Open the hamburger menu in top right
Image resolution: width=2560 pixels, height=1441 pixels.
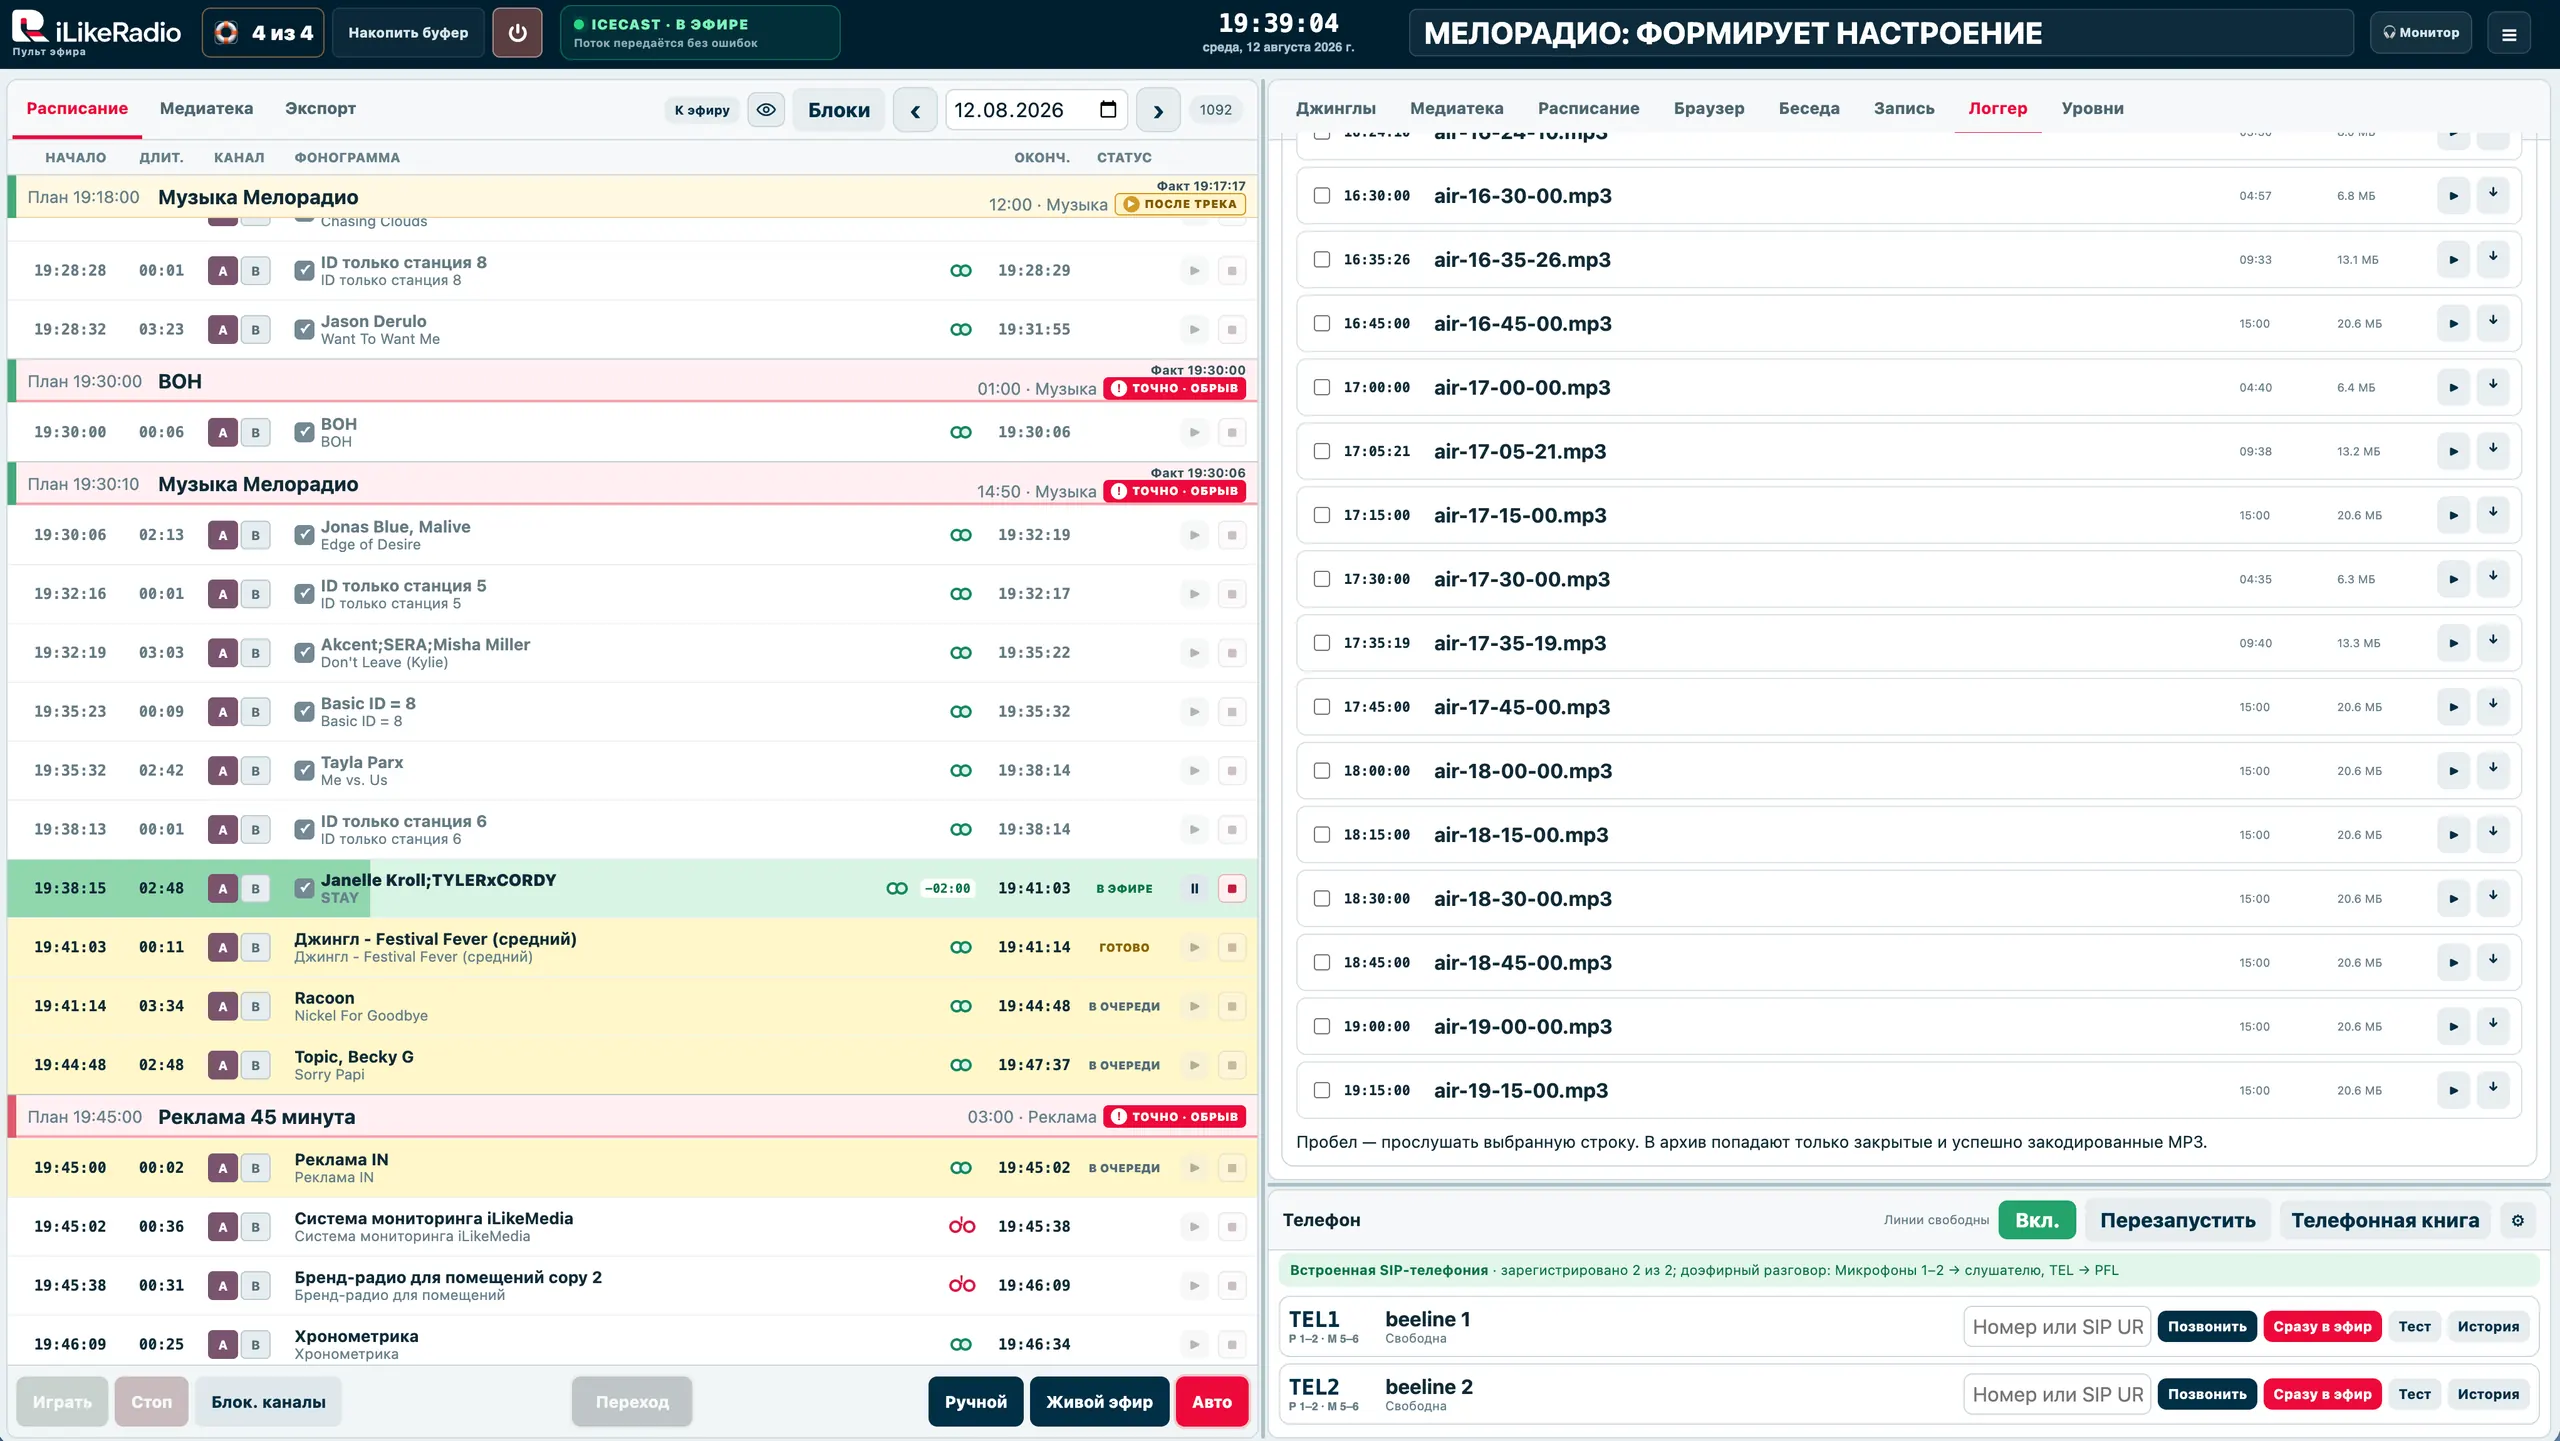pos(2509,33)
